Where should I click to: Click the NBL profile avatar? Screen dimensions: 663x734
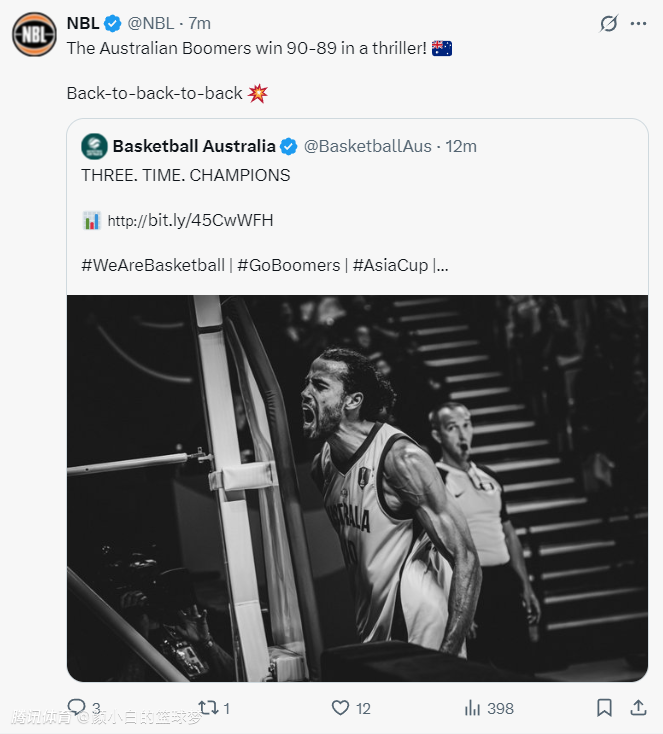coord(34,34)
